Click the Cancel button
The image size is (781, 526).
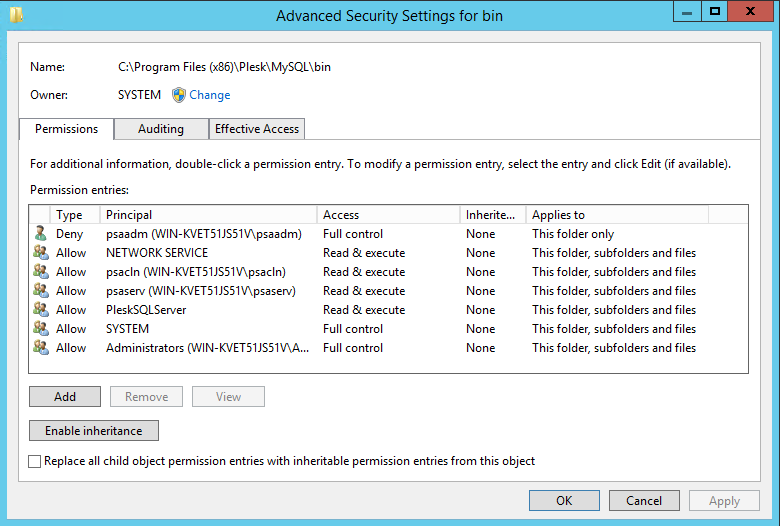644,501
